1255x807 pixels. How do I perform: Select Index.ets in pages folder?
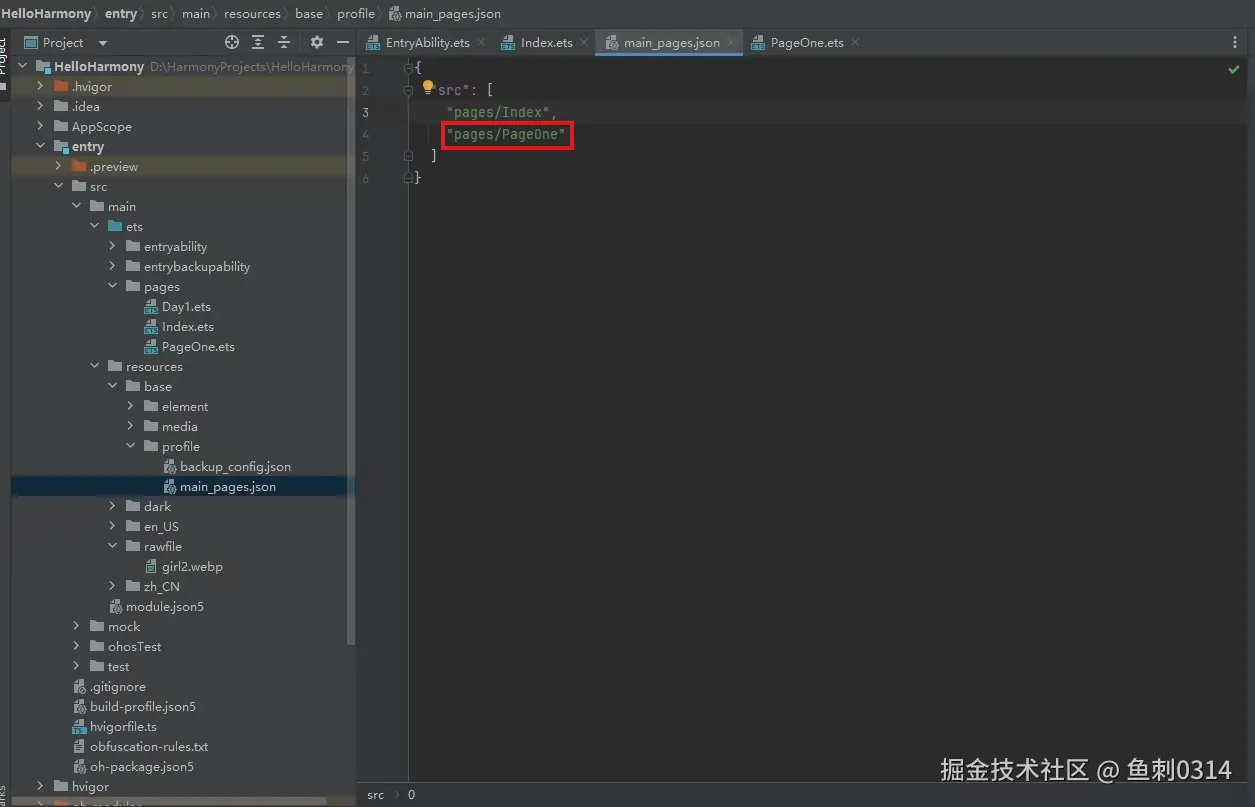click(187, 327)
